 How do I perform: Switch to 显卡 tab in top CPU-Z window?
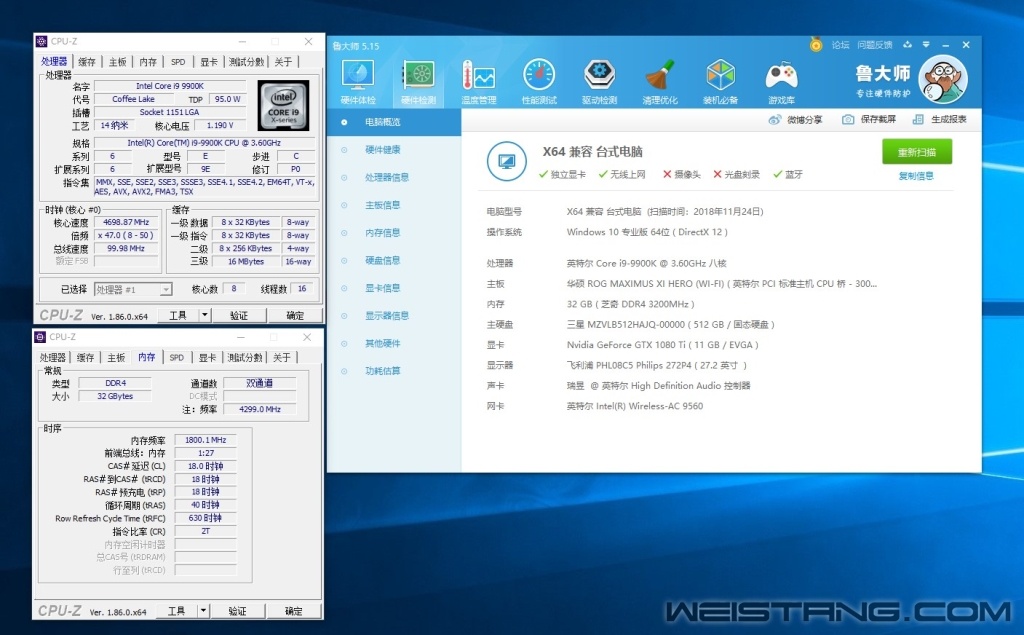click(209, 62)
